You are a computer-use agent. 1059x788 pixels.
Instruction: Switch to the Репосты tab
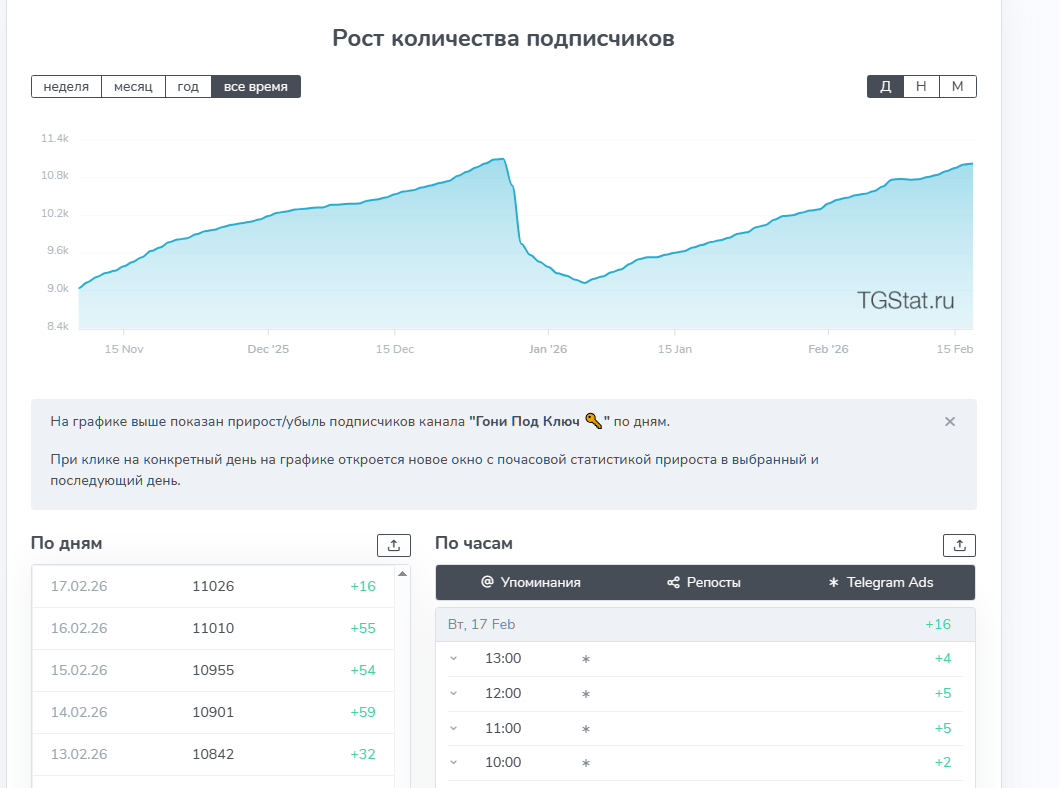pyautogui.click(x=704, y=582)
